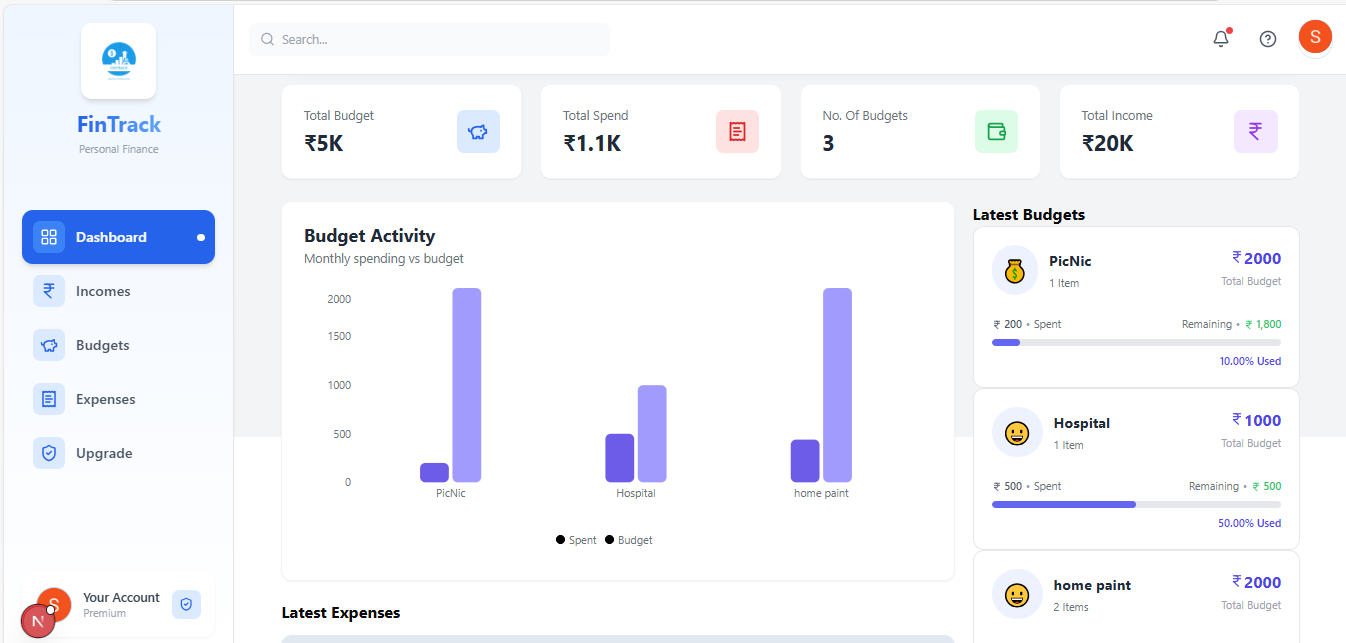This screenshot has width=1346, height=643.
Task: Click the notification bell icon
Action: click(x=1220, y=39)
